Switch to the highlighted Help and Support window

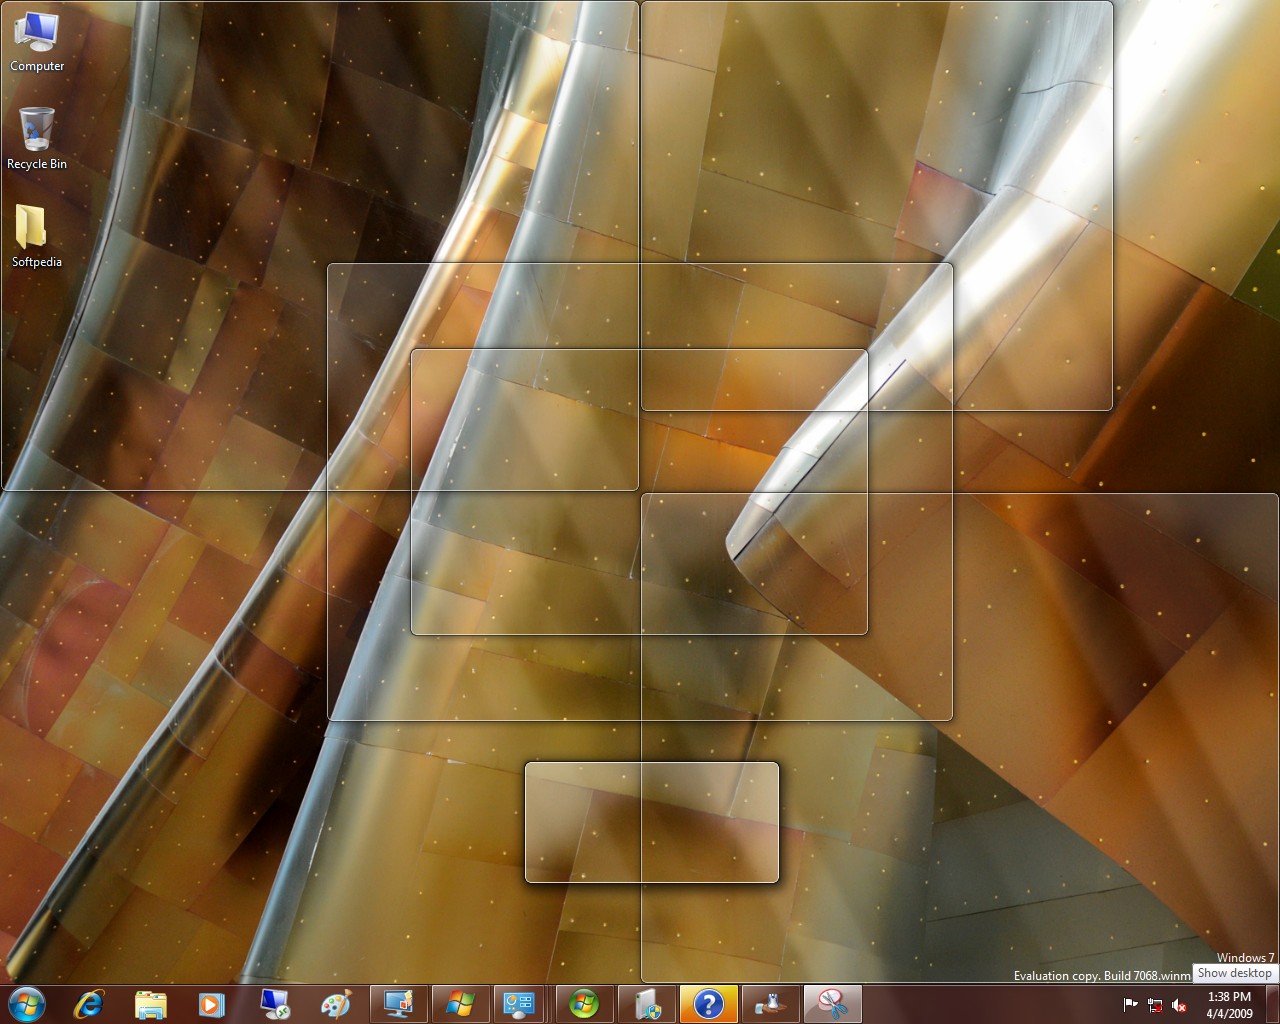tap(708, 1004)
